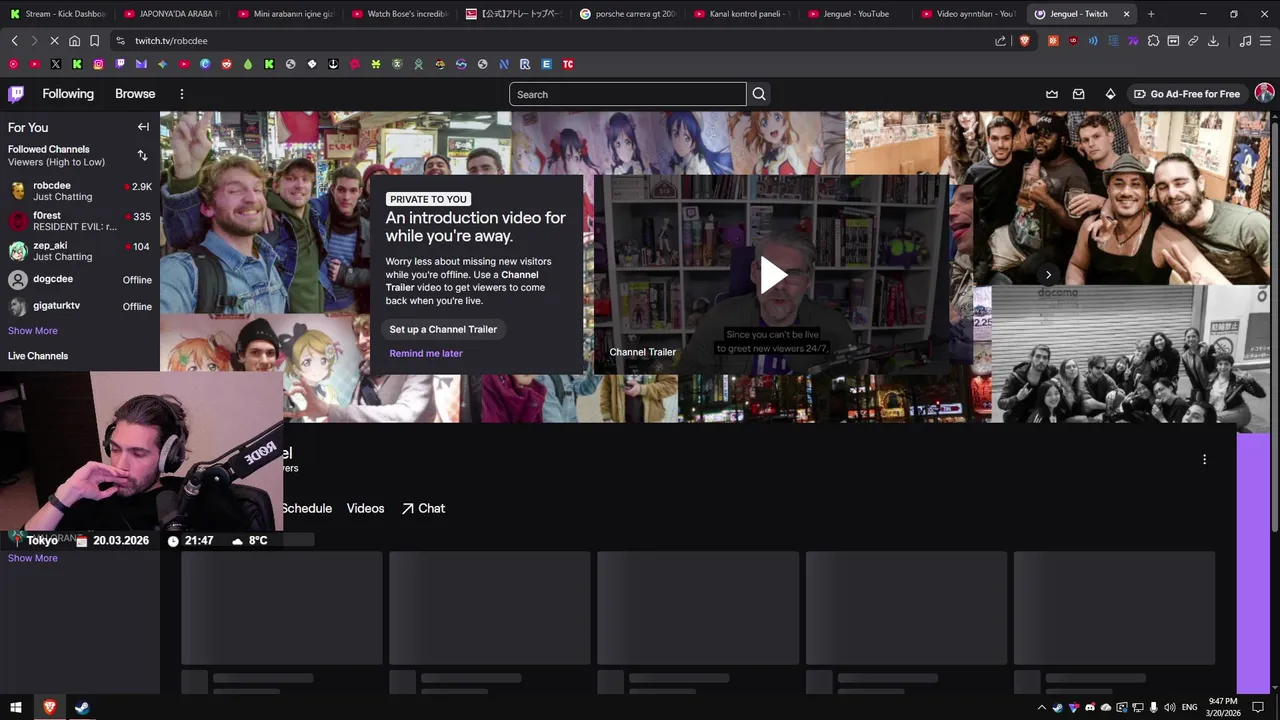Open the user avatar menu
This screenshot has width=1280, height=720.
[1265, 93]
